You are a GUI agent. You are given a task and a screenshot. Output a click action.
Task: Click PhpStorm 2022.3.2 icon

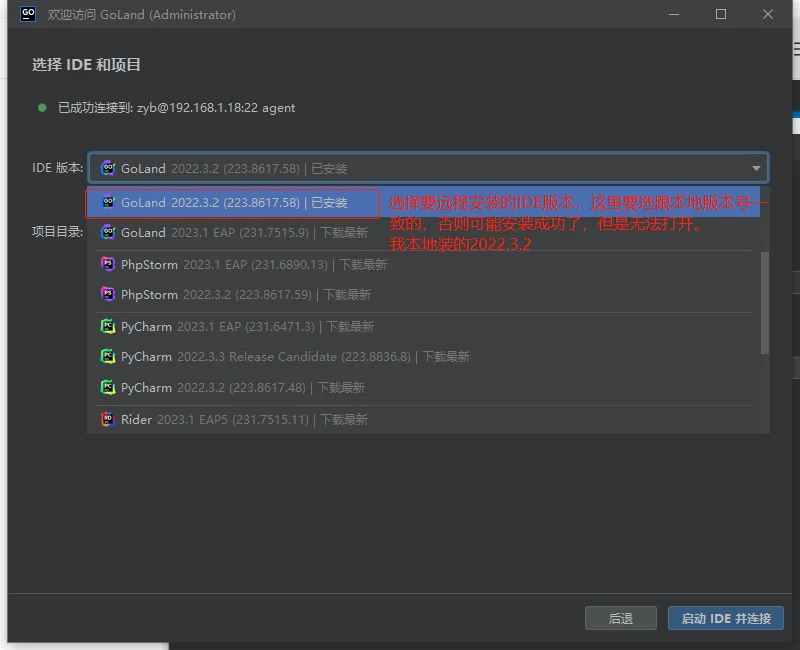pos(108,294)
